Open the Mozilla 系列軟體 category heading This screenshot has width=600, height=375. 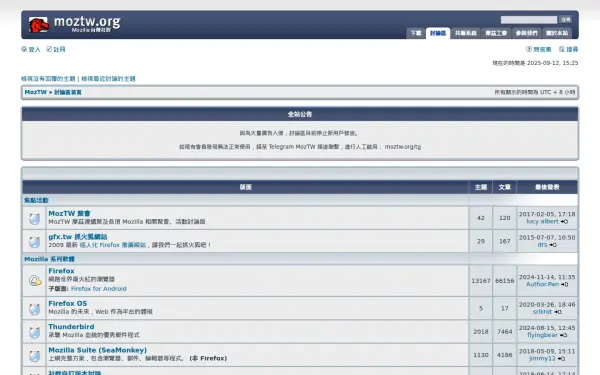pos(49,259)
